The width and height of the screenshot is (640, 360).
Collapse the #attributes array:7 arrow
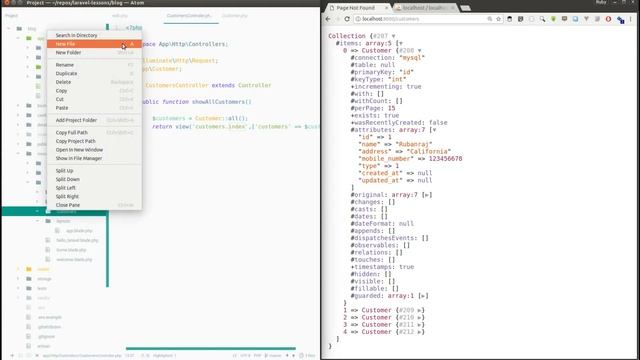434,130
